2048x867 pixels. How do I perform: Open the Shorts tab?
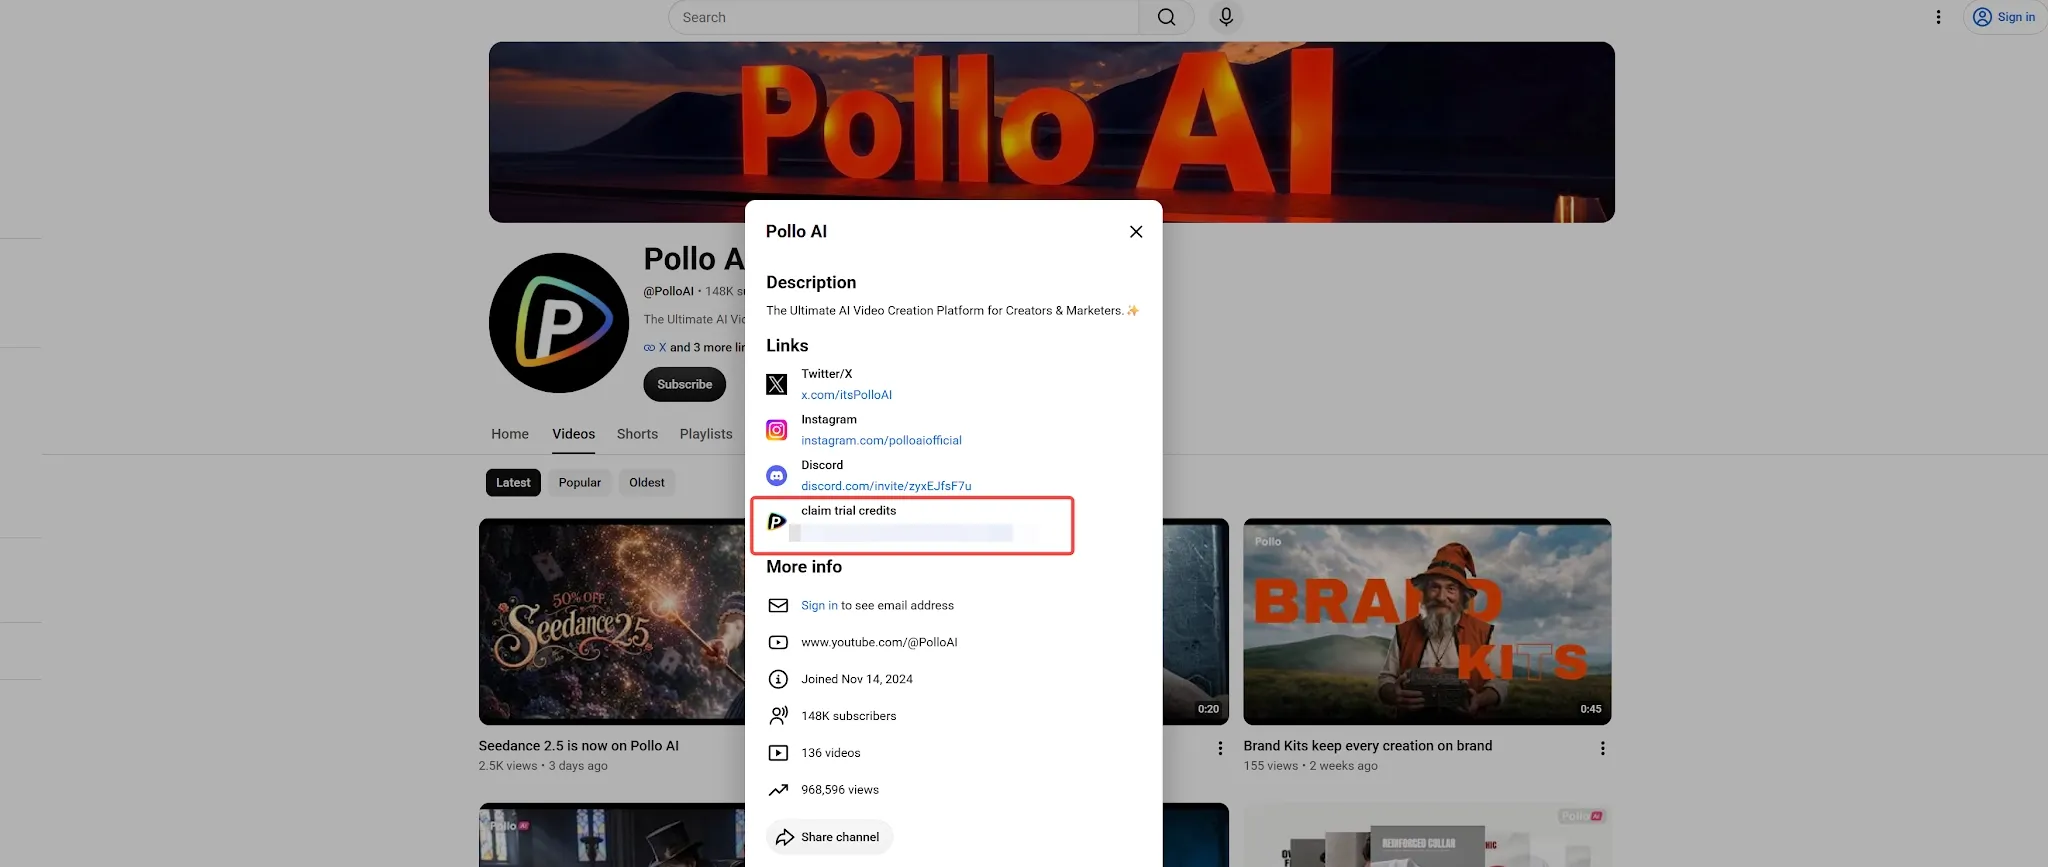pos(637,434)
